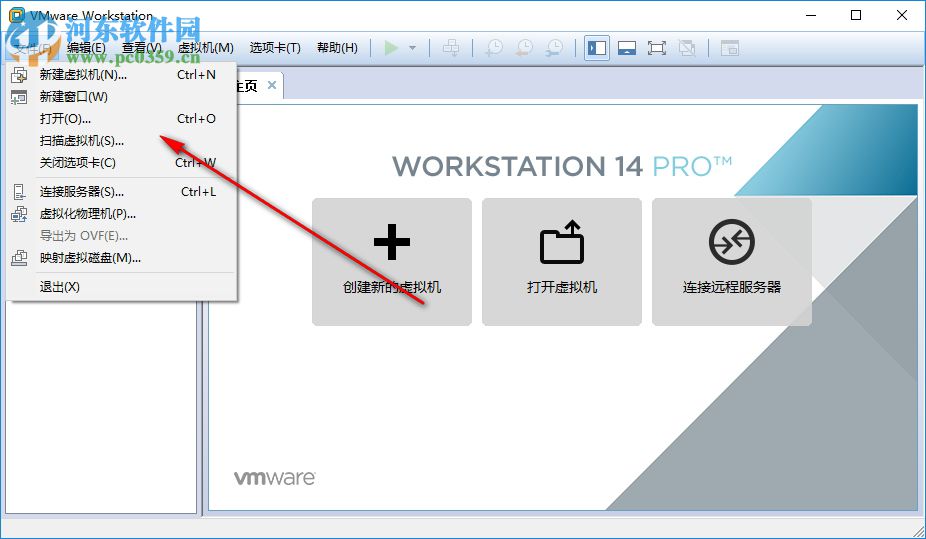Click the revert to snapshot icon
This screenshot has width=926, height=539.
coord(524,48)
